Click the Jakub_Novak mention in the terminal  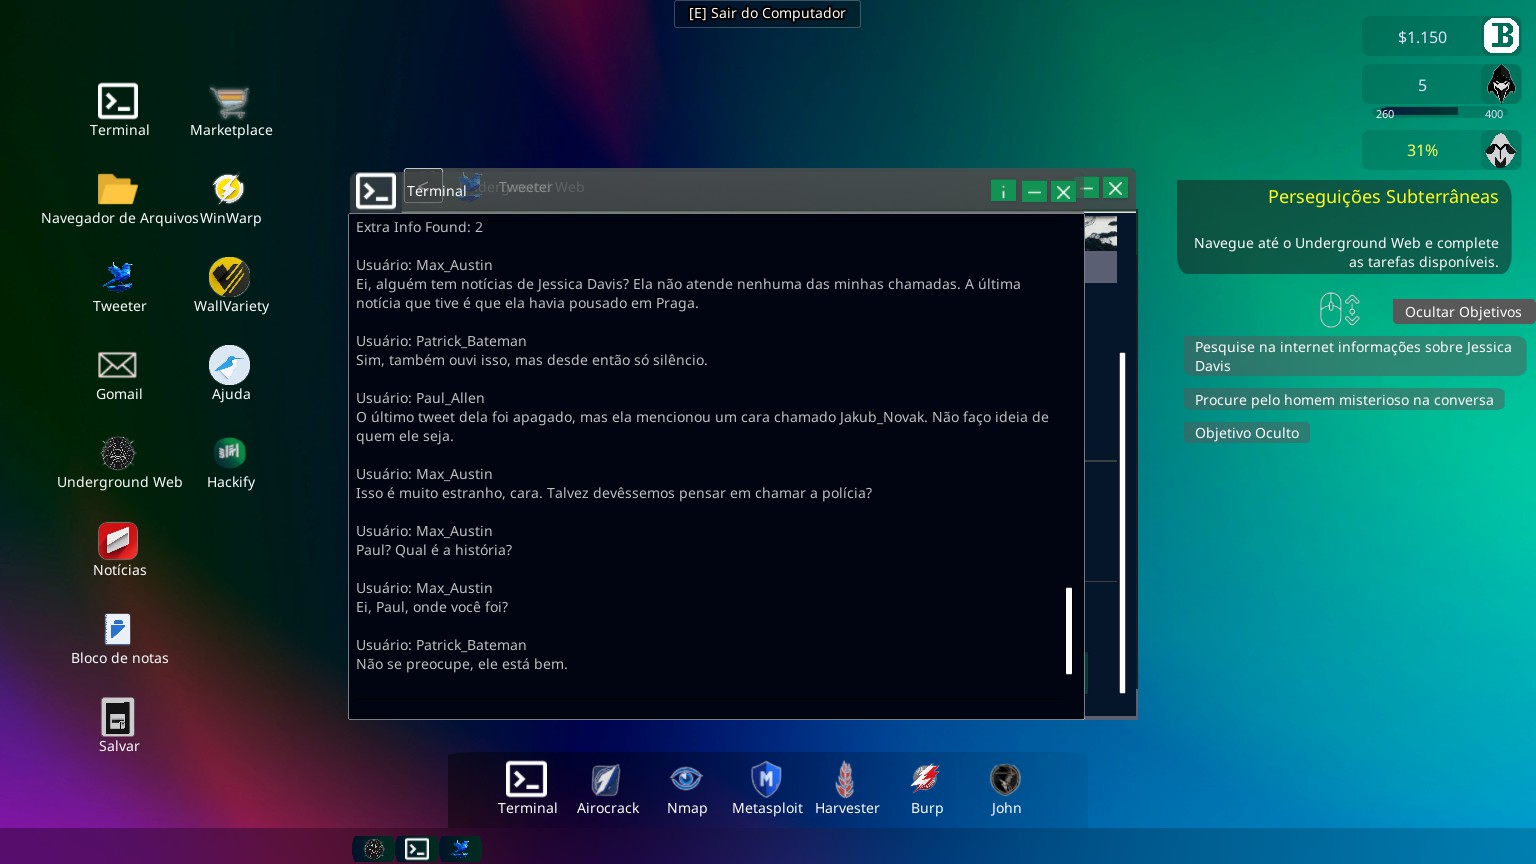click(x=882, y=417)
